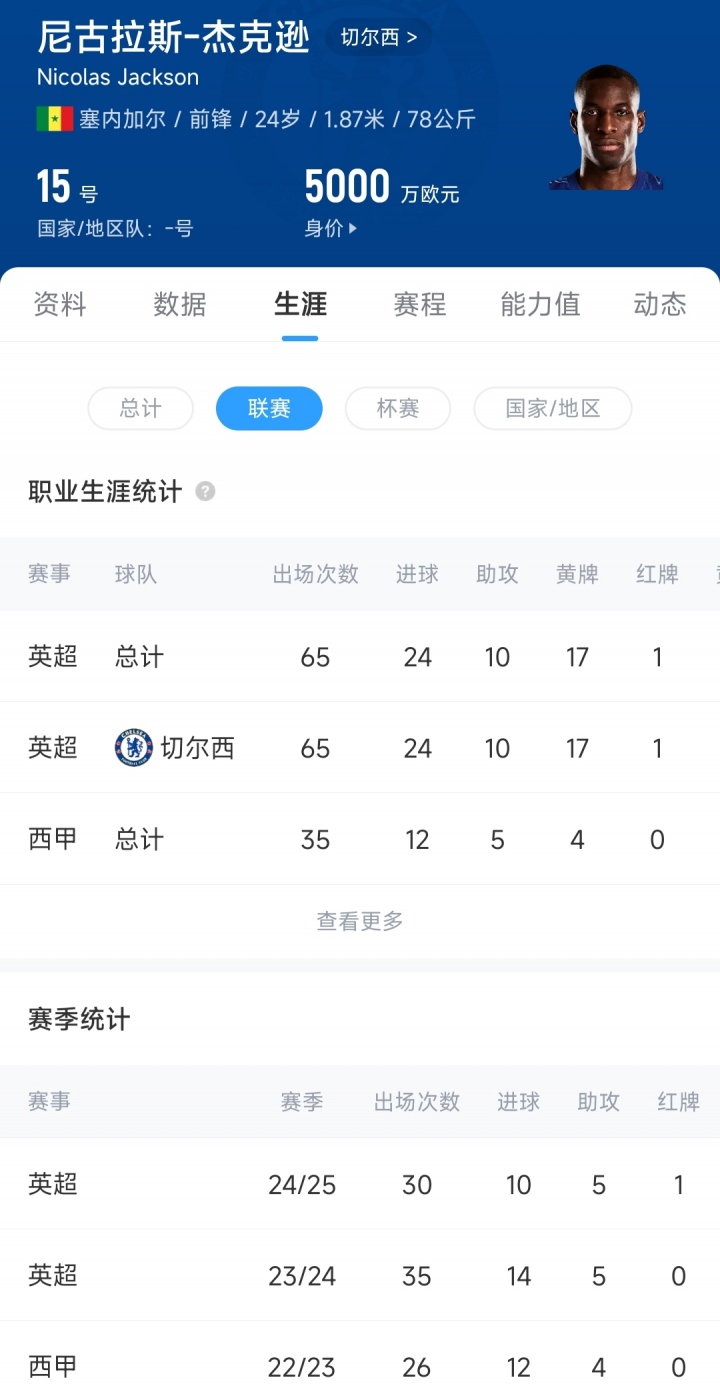The width and height of the screenshot is (720, 1400).
Task: Select the 杯赛 filter
Action: [x=397, y=408]
